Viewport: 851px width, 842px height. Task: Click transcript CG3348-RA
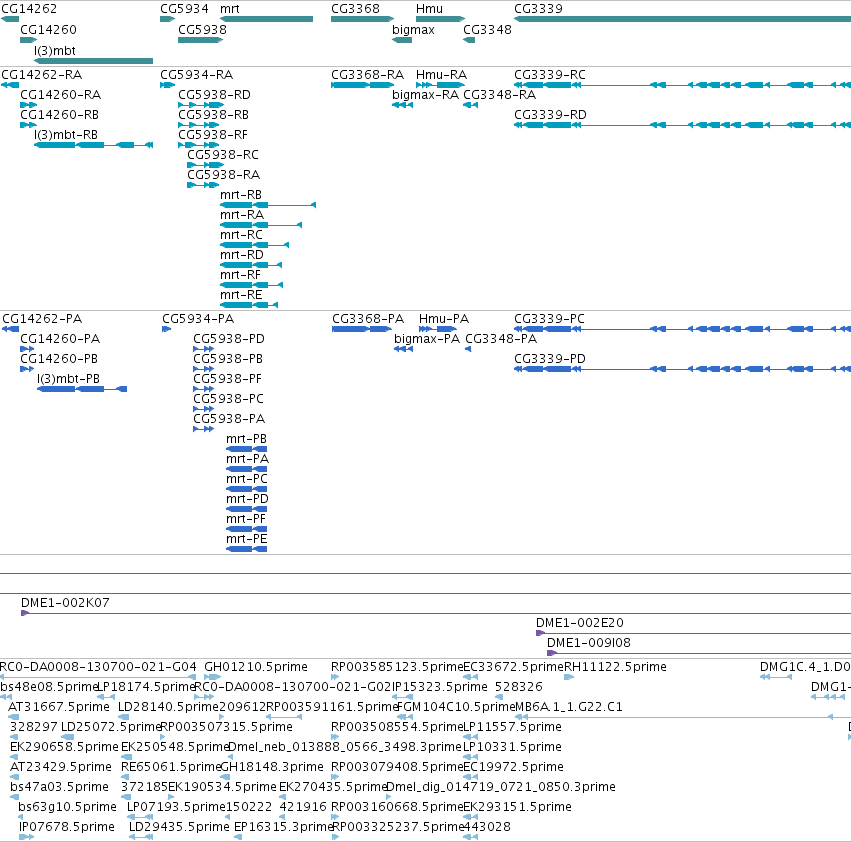(x=471, y=105)
